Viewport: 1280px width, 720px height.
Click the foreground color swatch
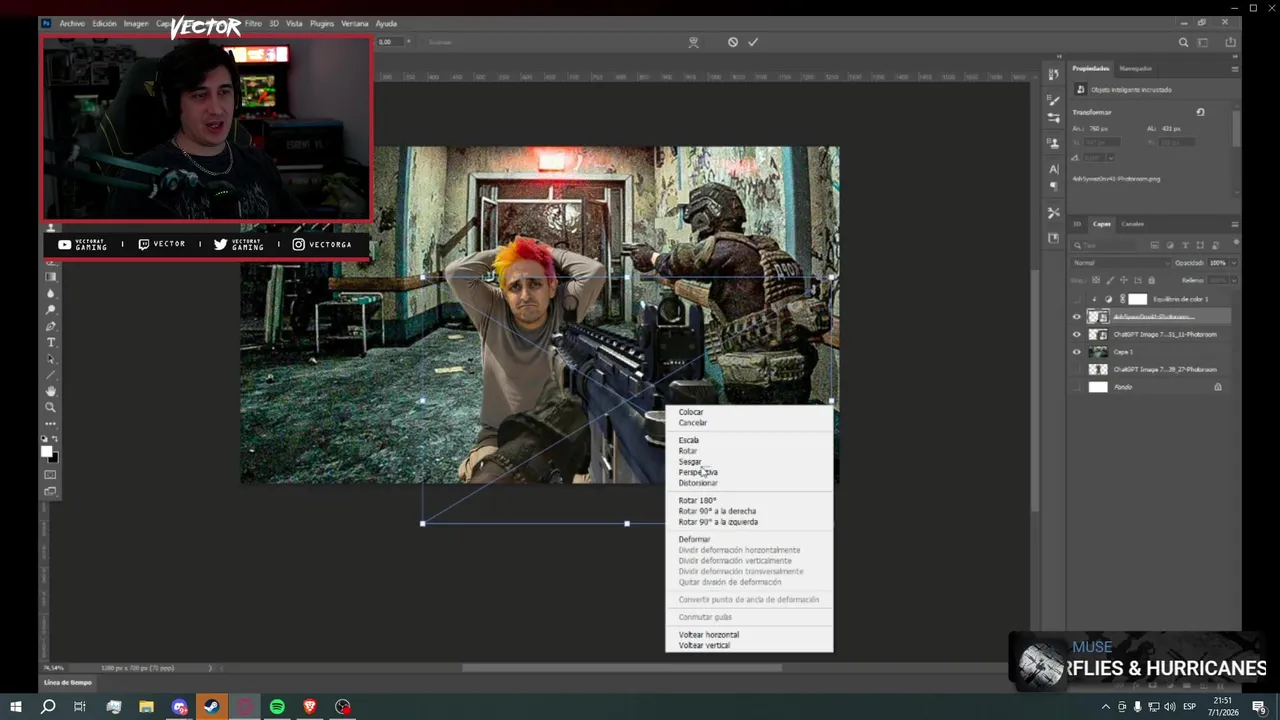coord(46,452)
